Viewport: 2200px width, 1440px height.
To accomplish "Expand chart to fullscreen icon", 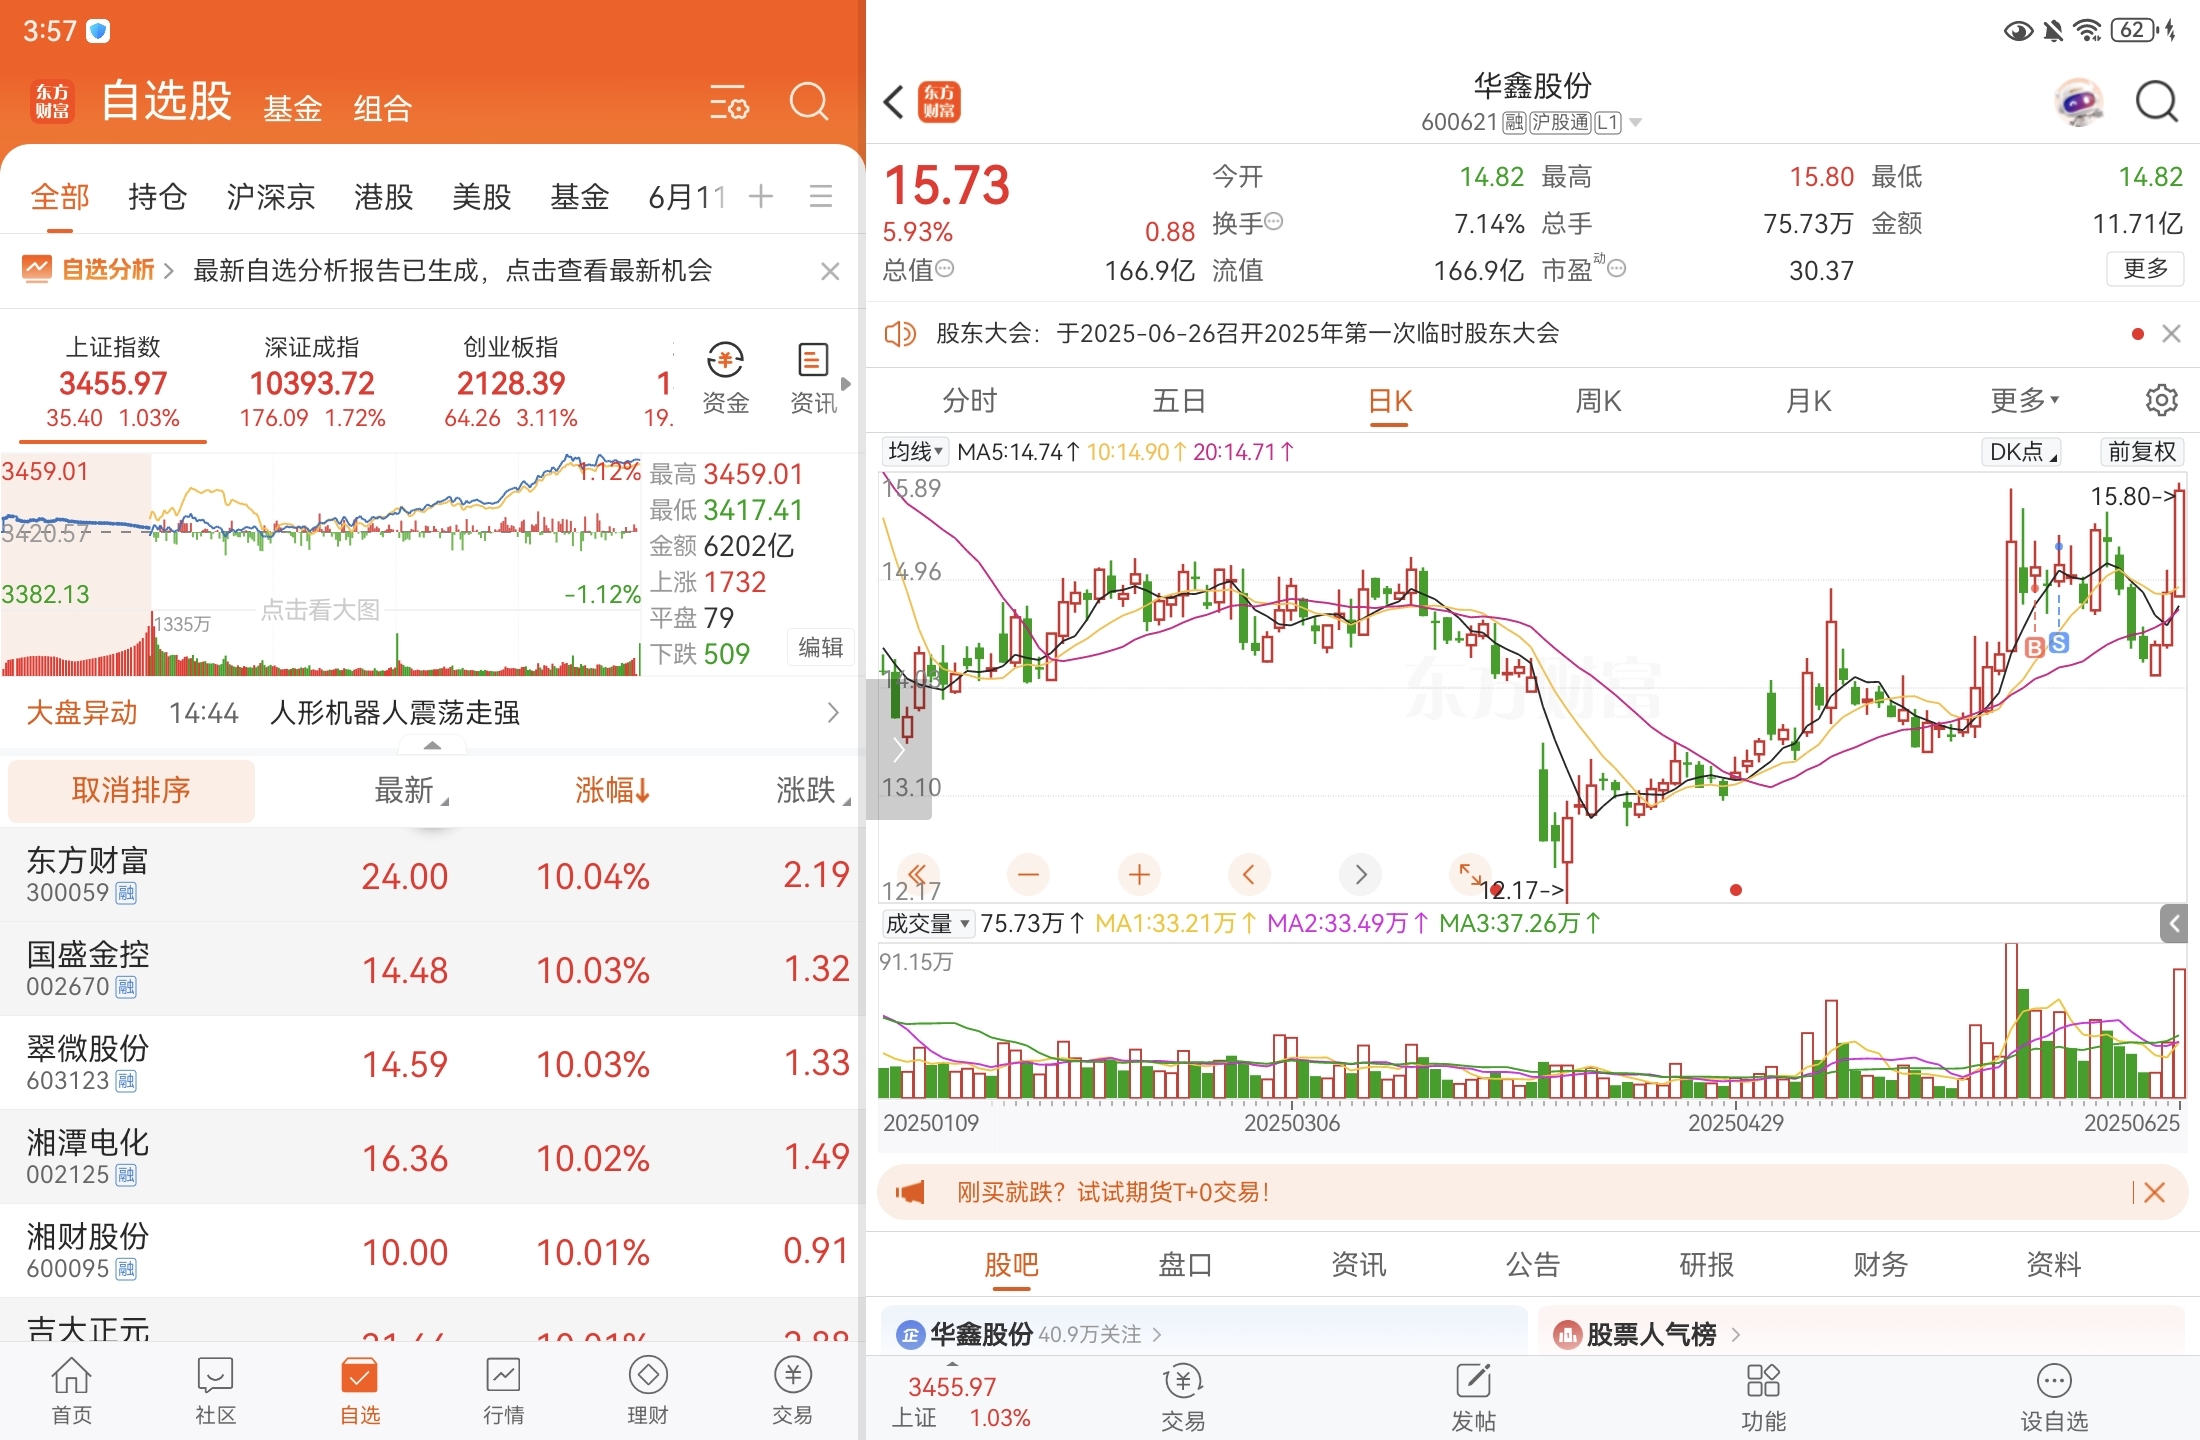I will pos(1470,875).
